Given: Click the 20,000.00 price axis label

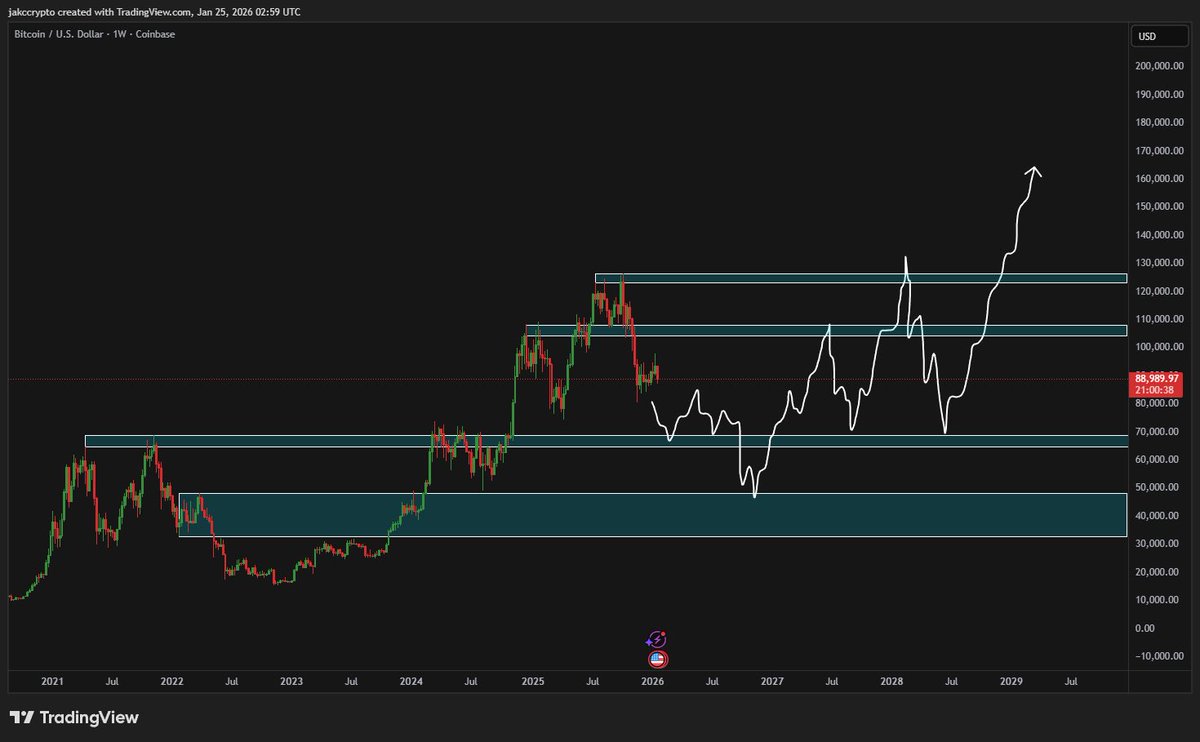Looking at the screenshot, I should click(1159, 572).
